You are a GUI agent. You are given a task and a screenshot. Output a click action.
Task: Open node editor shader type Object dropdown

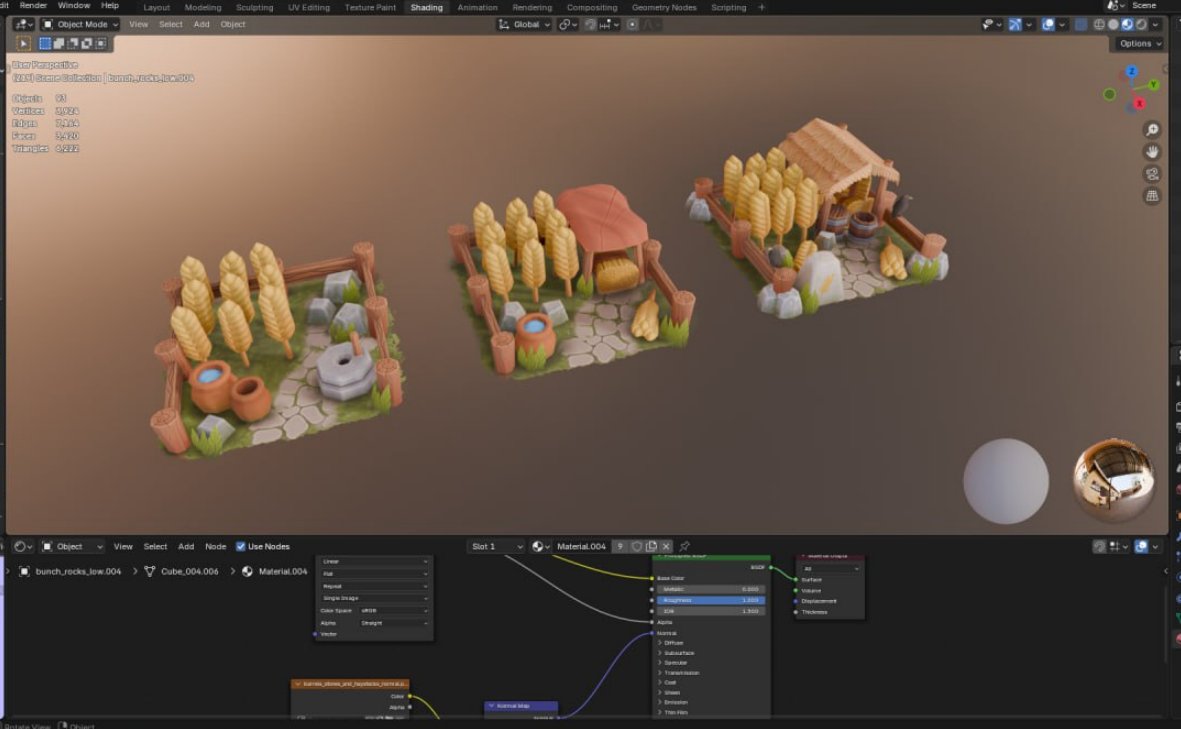pos(72,547)
